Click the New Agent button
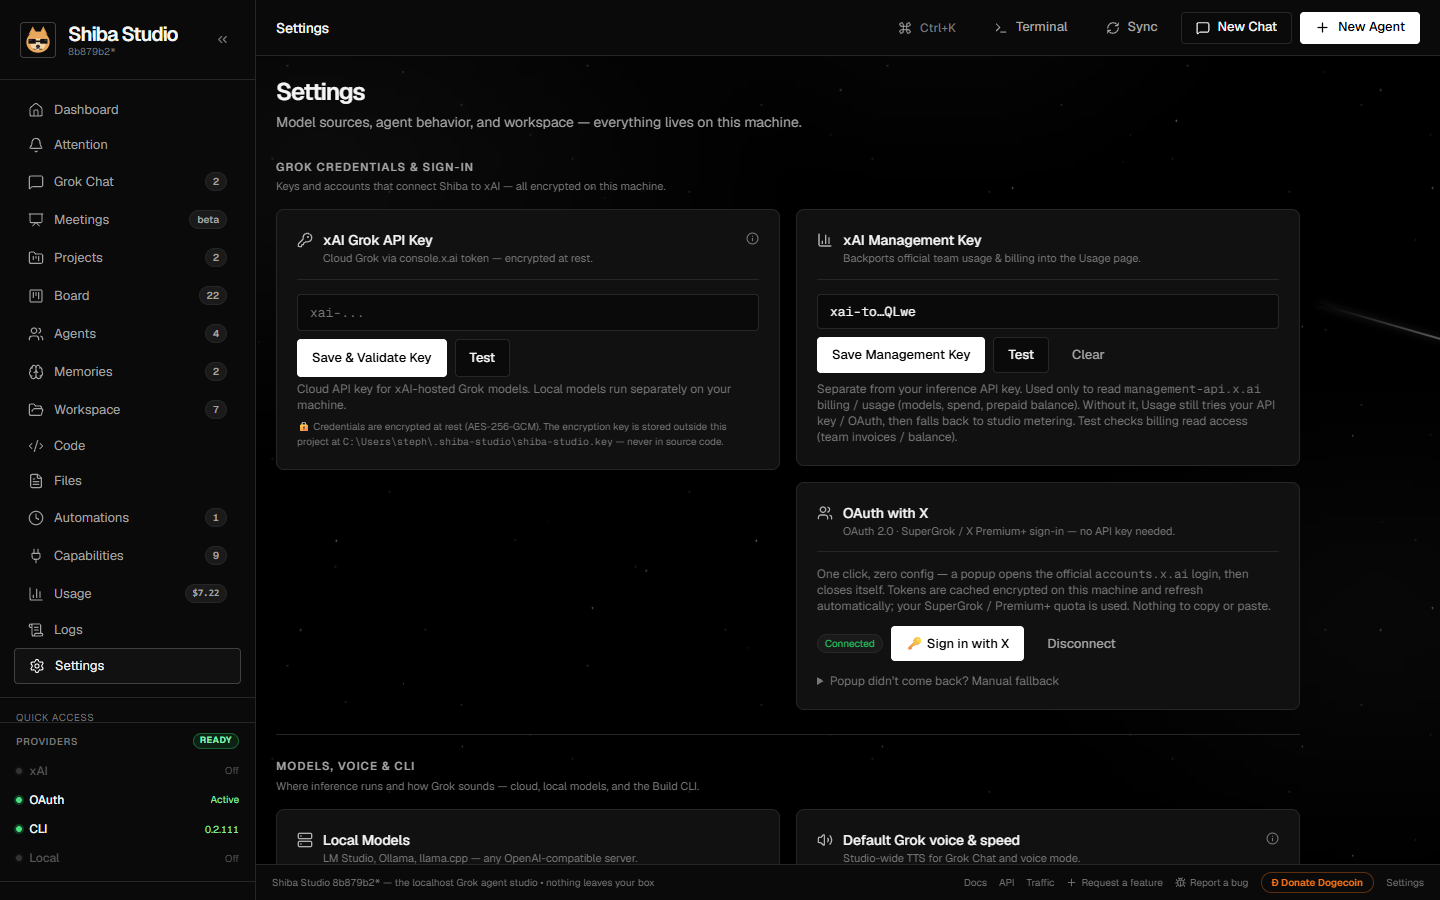 [1360, 27]
